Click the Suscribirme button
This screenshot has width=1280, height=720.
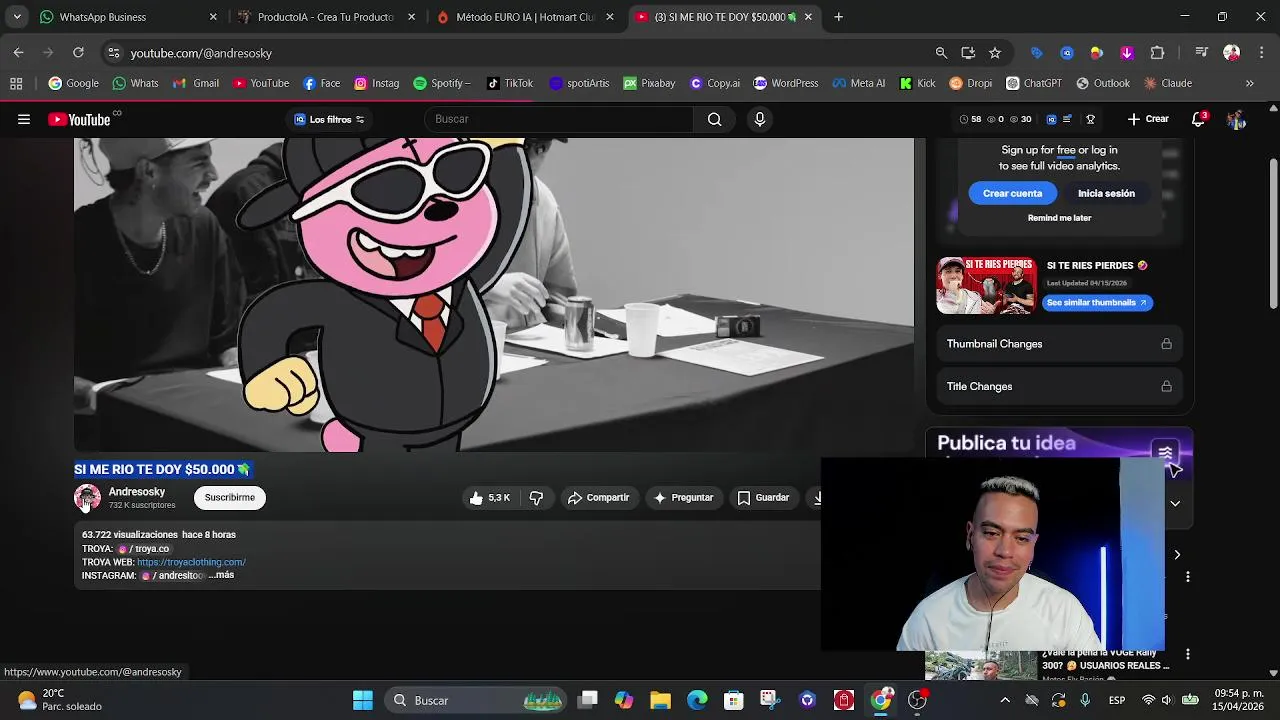coord(230,498)
